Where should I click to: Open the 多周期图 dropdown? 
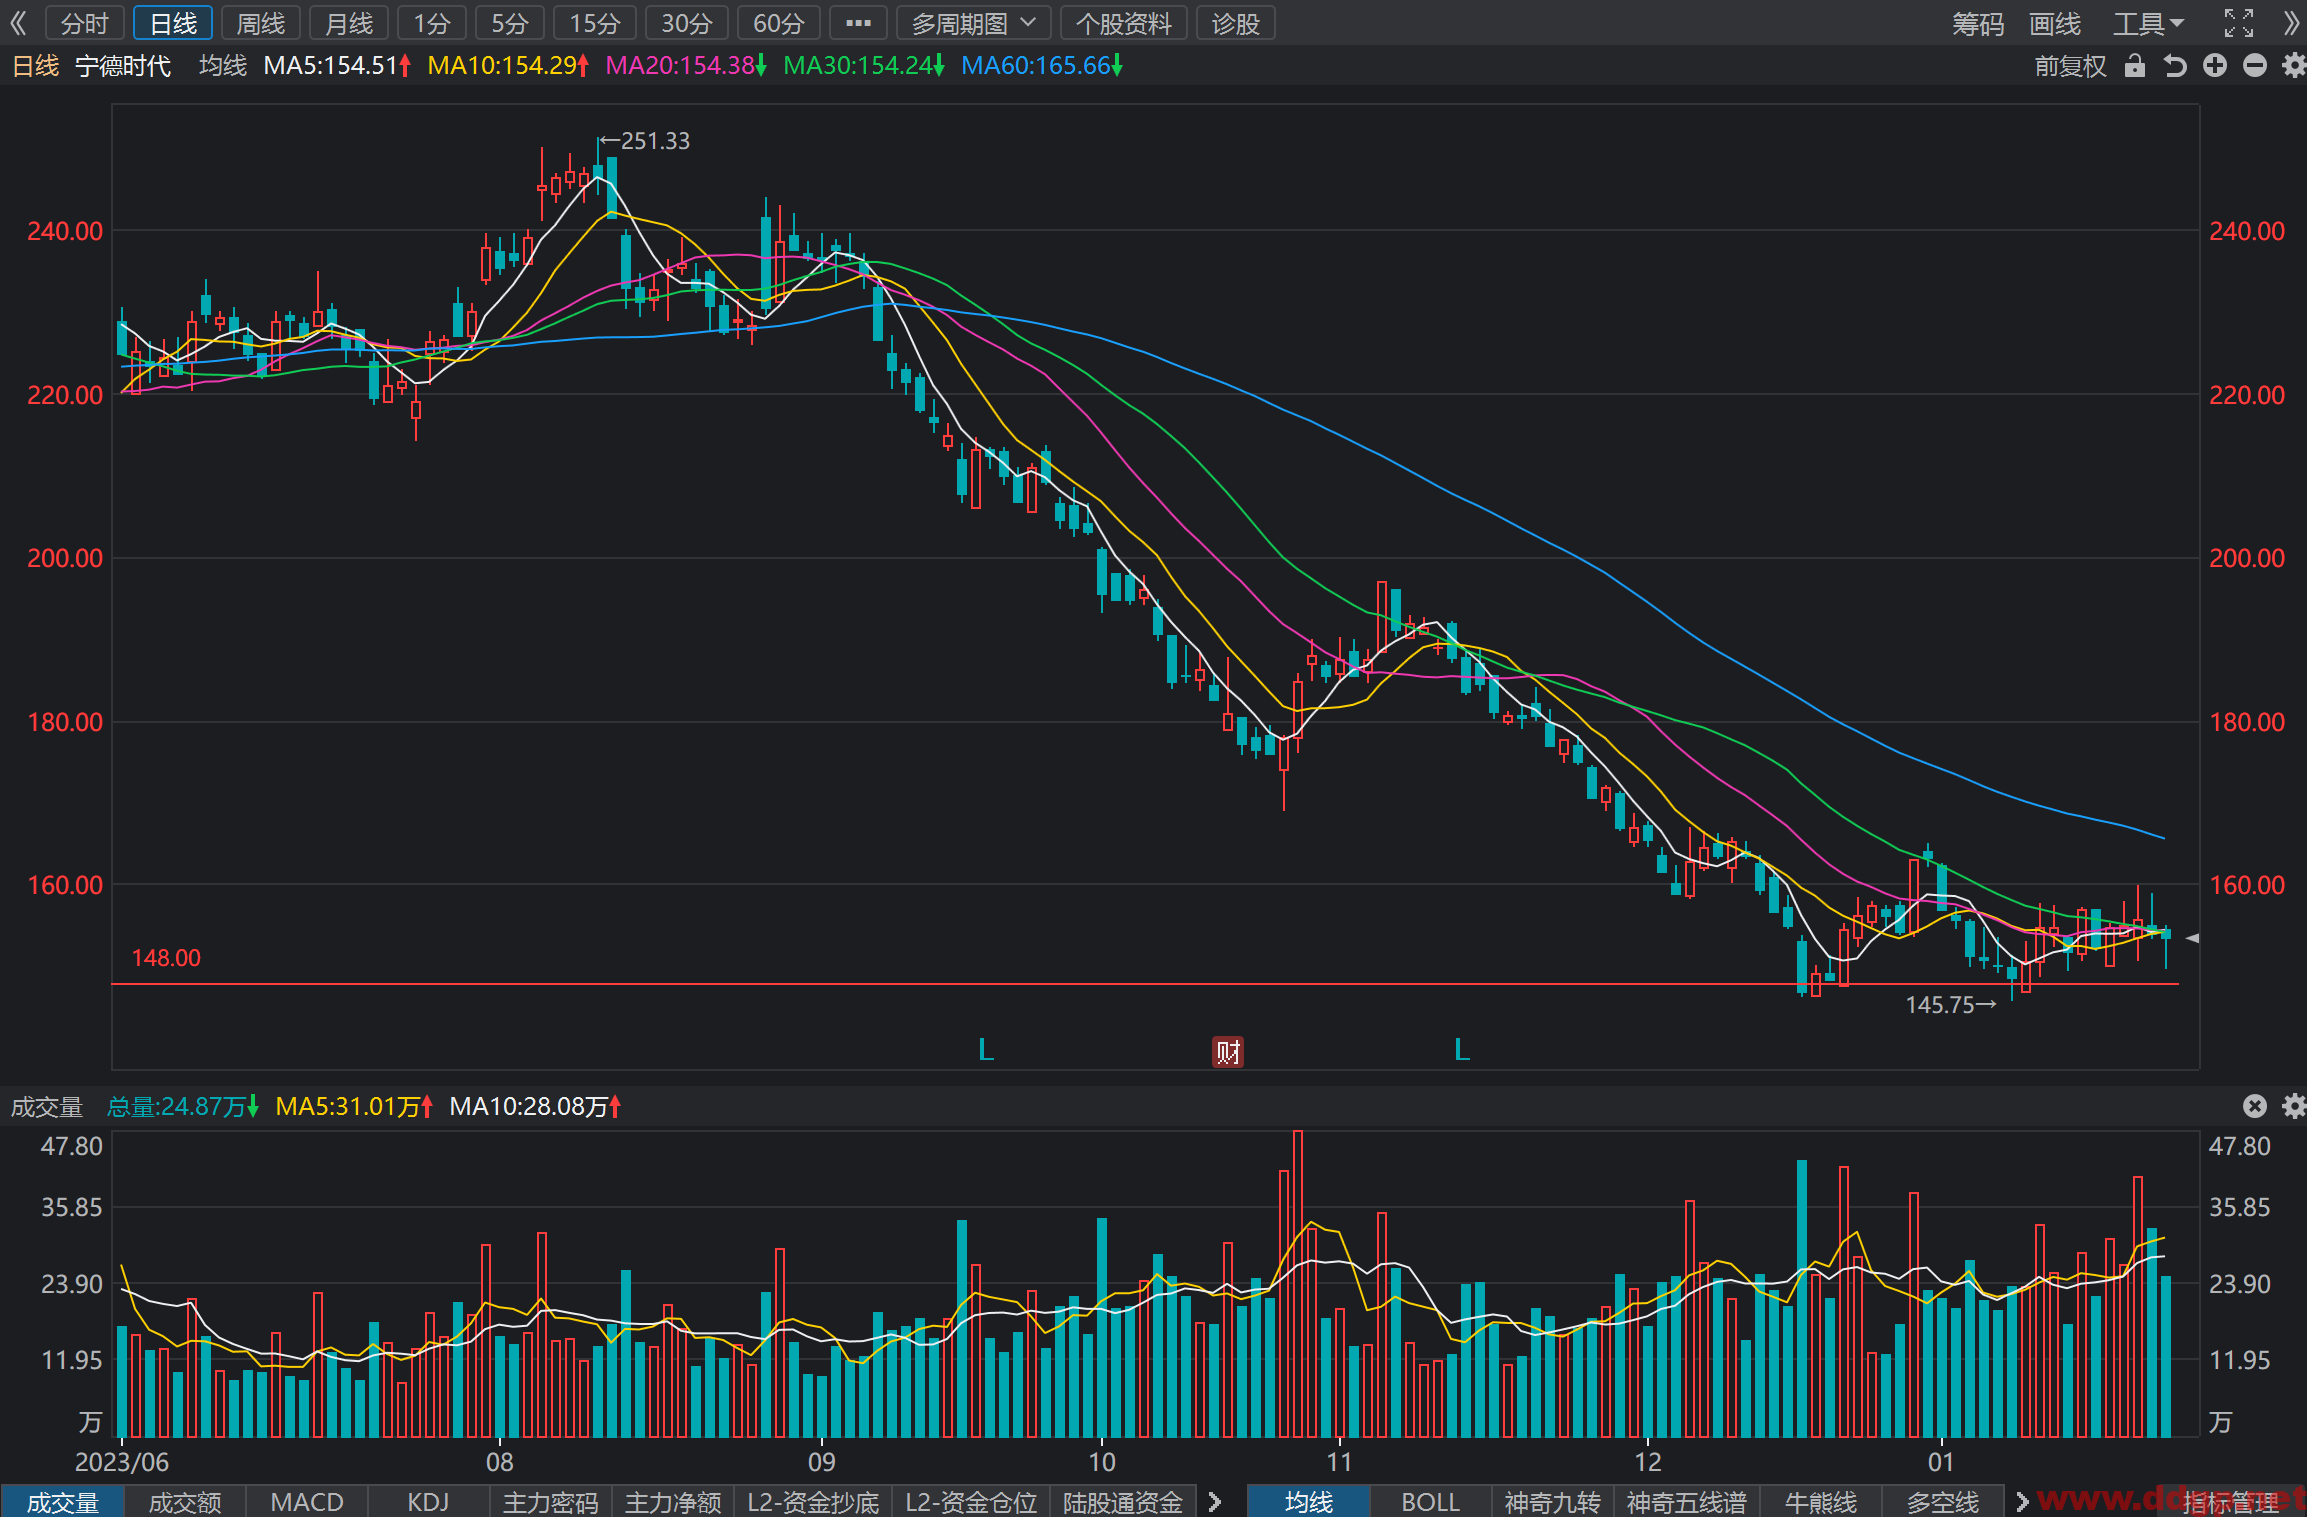[973, 23]
